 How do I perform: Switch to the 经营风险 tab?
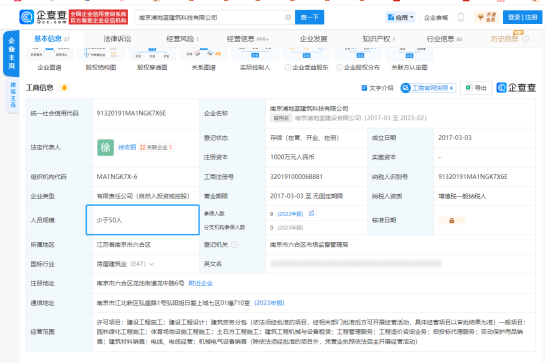click(182, 39)
